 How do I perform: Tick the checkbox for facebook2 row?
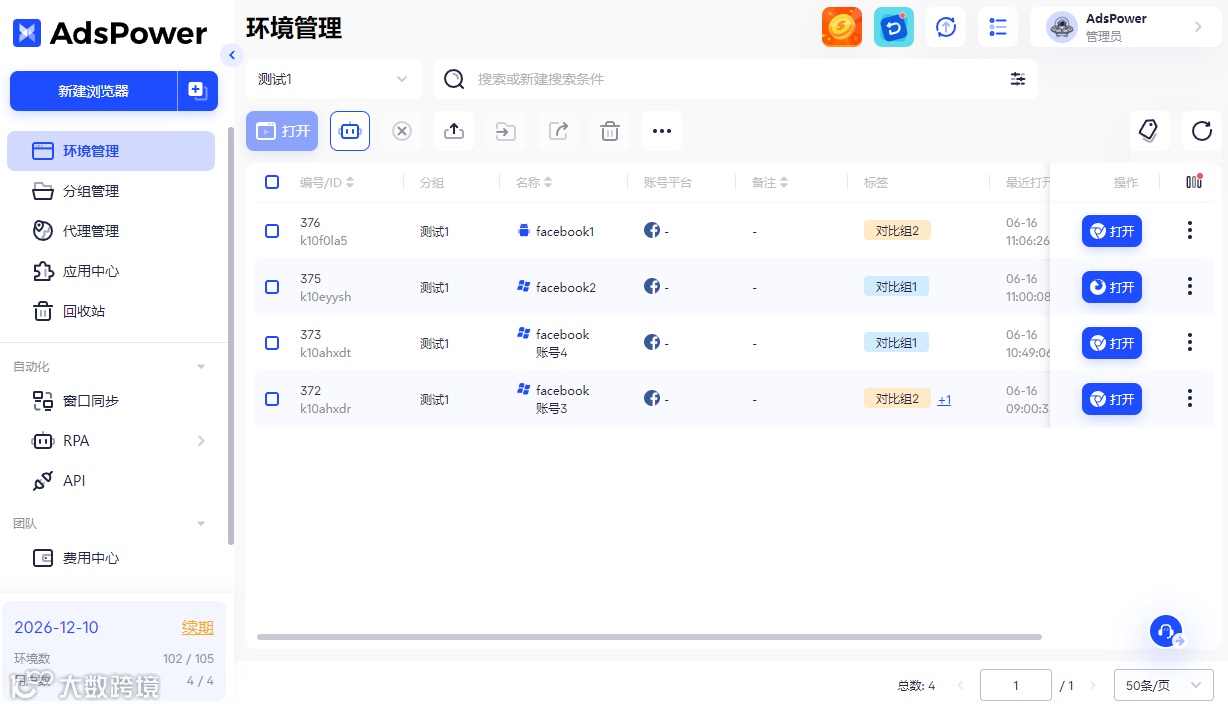(272, 287)
